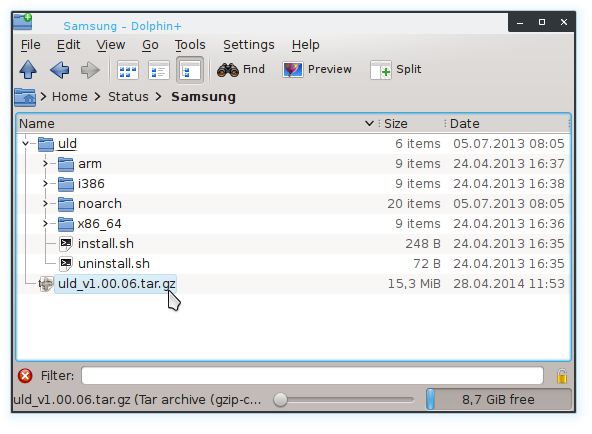Navigate back with the left arrow
592x434 pixels.
coord(59,70)
